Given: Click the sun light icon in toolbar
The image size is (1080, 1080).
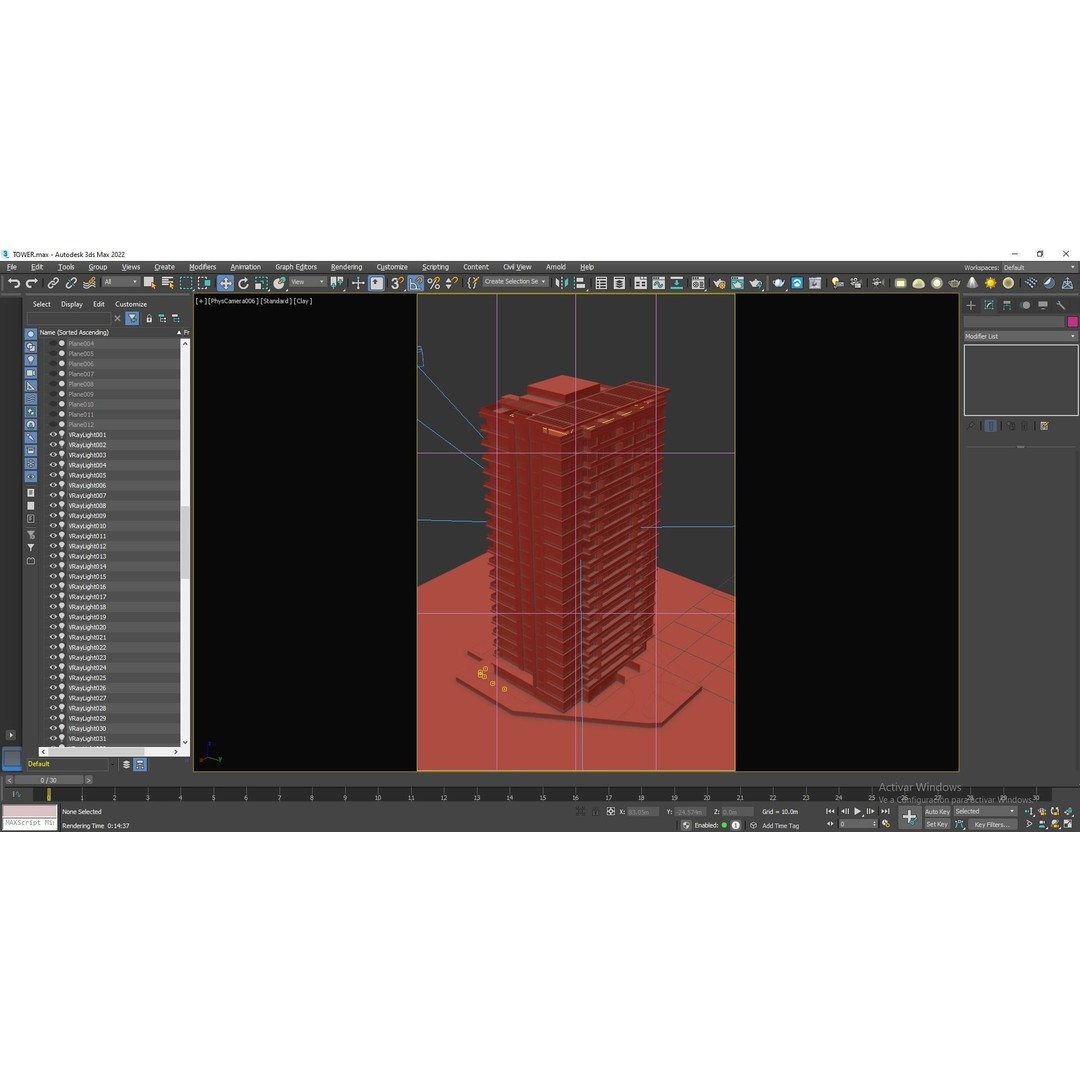Looking at the screenshot, I should click(x=990, y=283).
